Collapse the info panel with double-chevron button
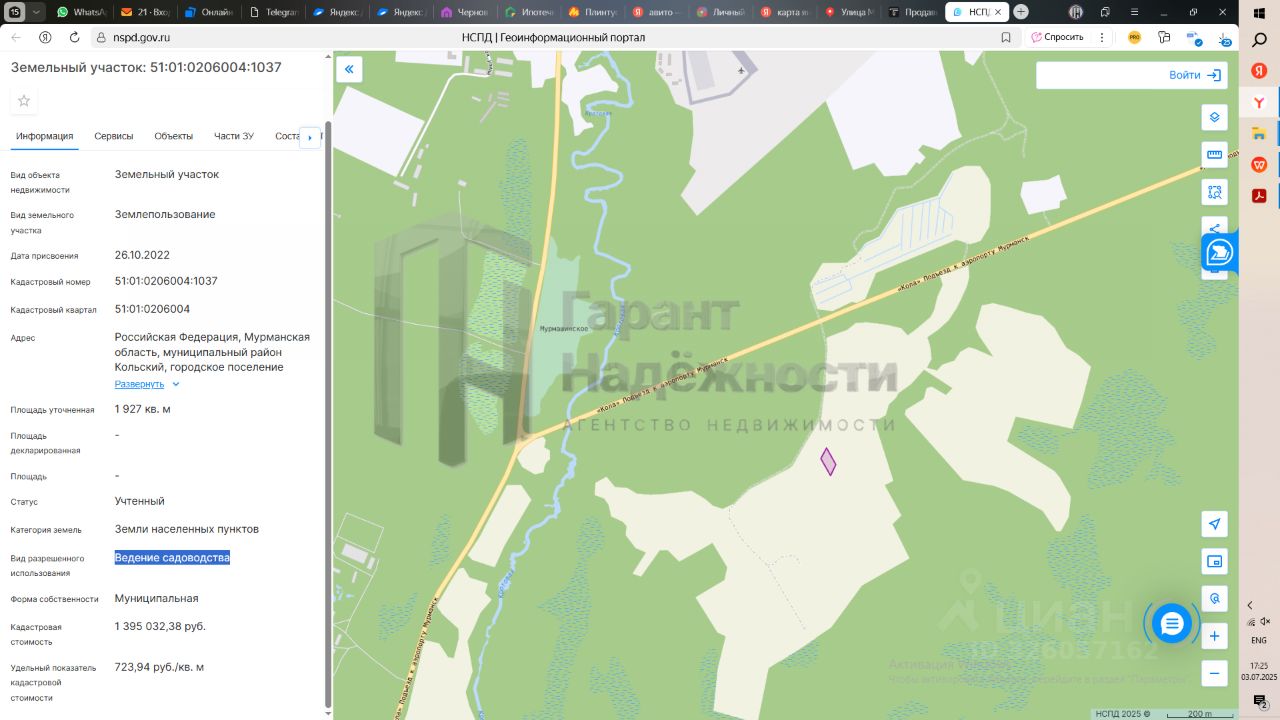The image size is (1280, 720). click(x=349, y=69)
